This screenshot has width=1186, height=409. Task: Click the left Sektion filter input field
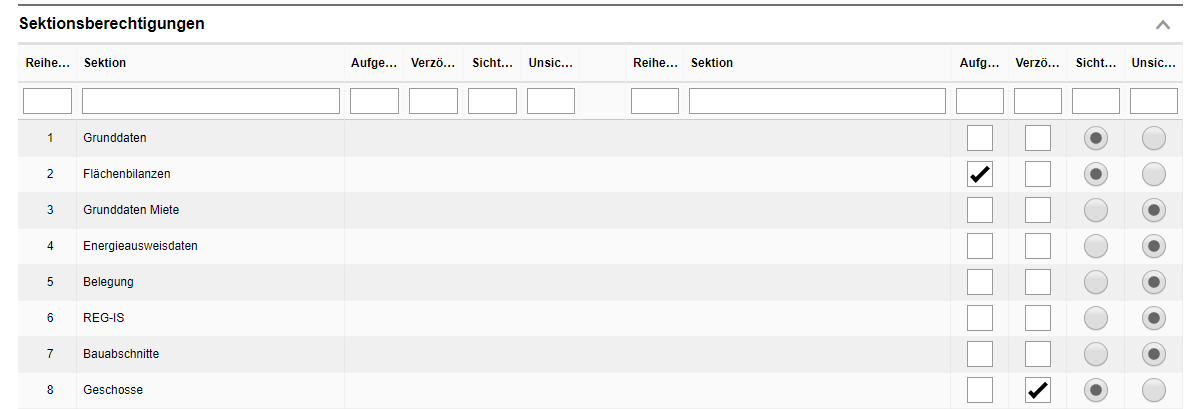click(x=211, y=101)
